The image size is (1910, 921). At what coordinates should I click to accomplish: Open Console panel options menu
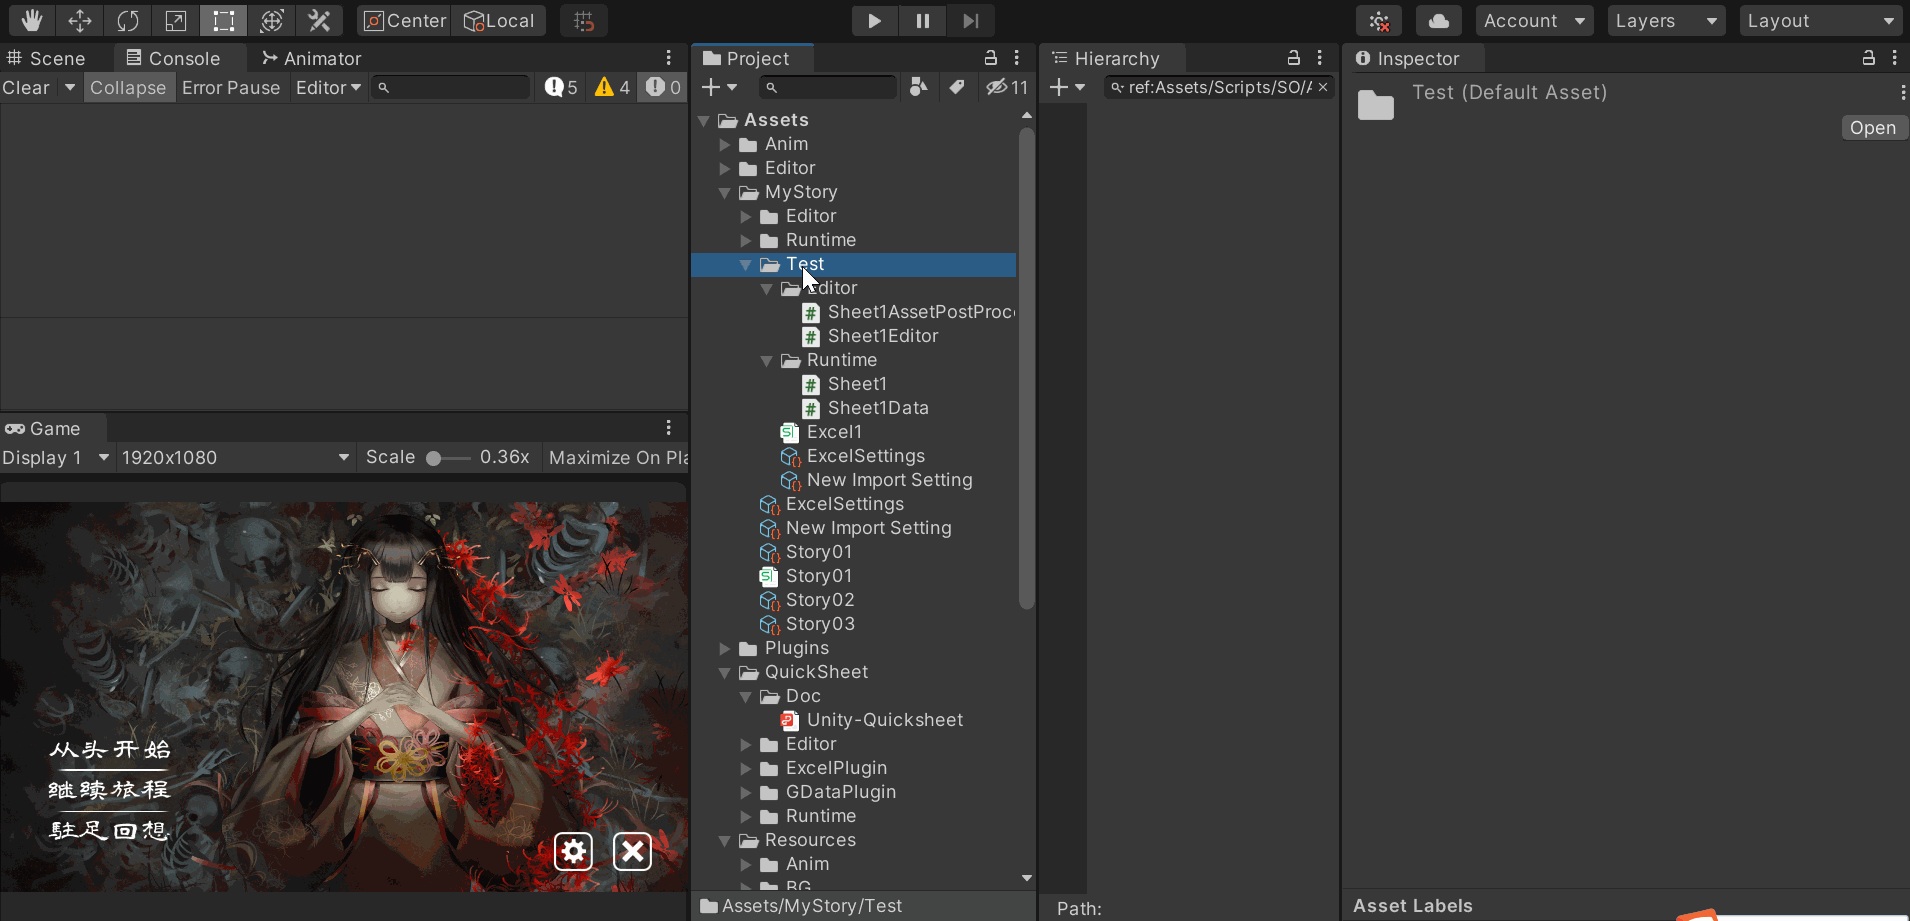coord(669,58)
